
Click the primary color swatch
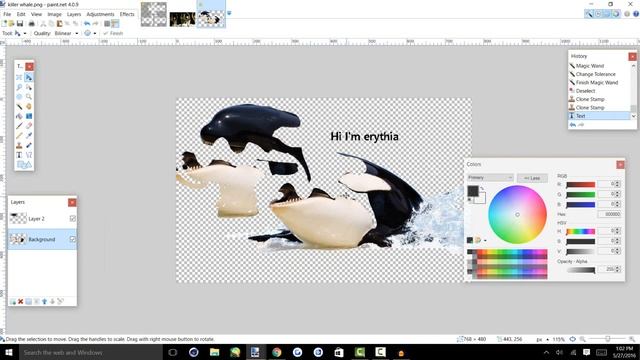(473, 191)
